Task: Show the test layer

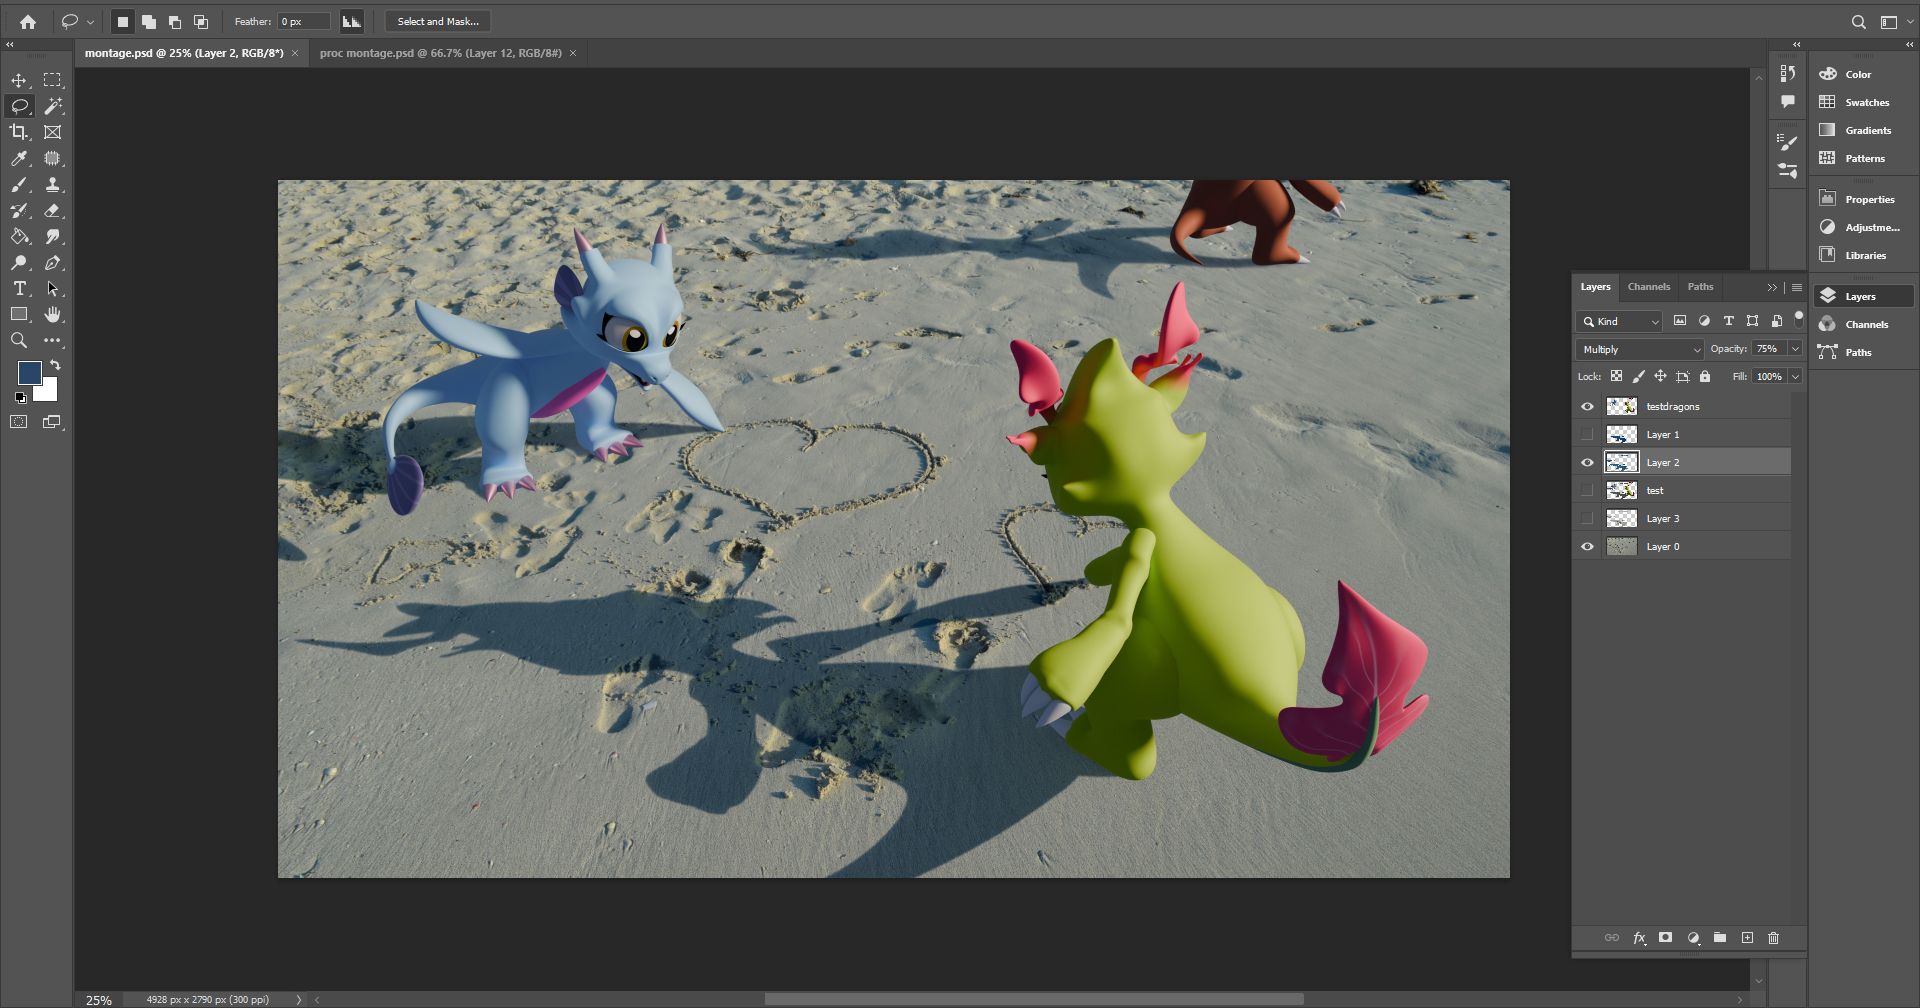Action: pyautogui.click(x=1587, y=491)
